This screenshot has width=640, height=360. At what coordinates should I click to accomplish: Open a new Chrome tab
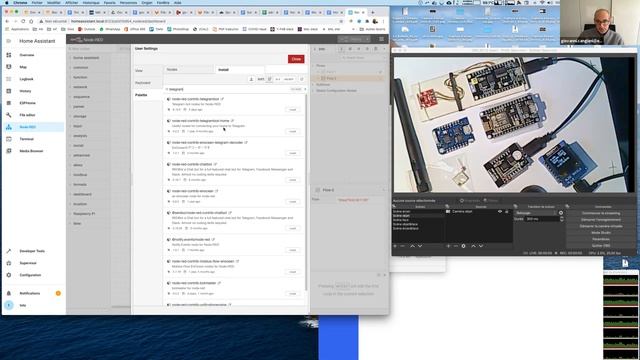click(373, 12)
